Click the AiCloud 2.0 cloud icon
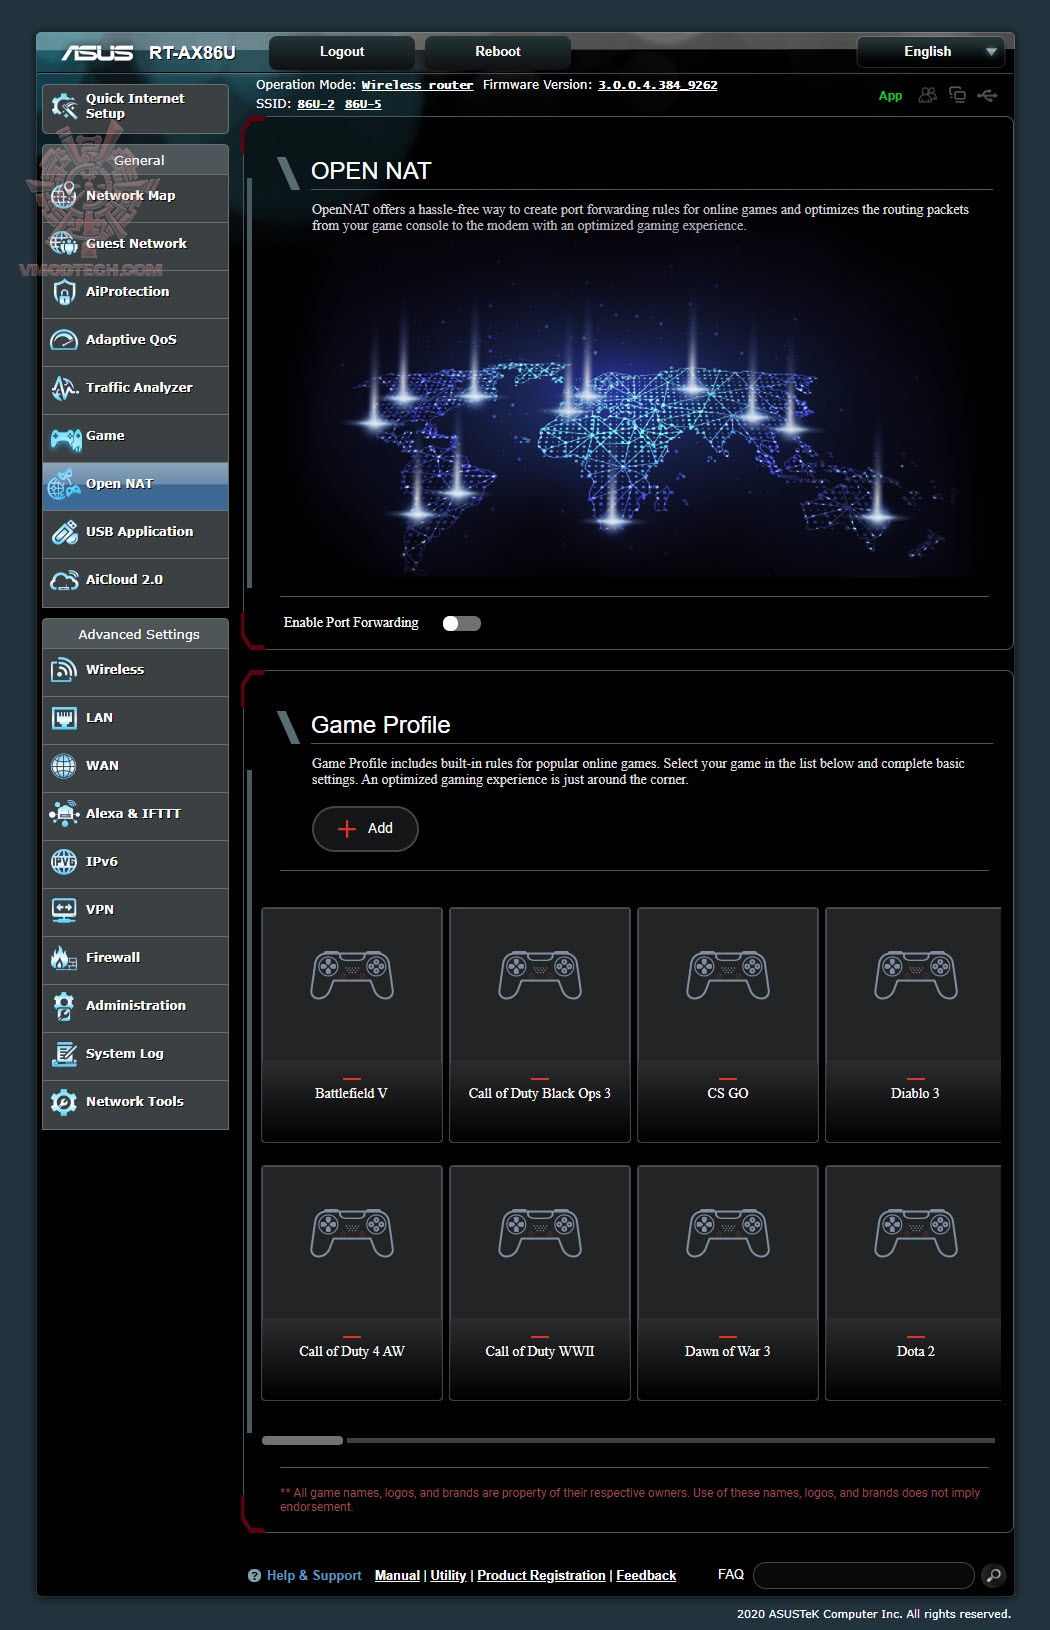This screenshot has height=1630, width=1050. [64, 580]
